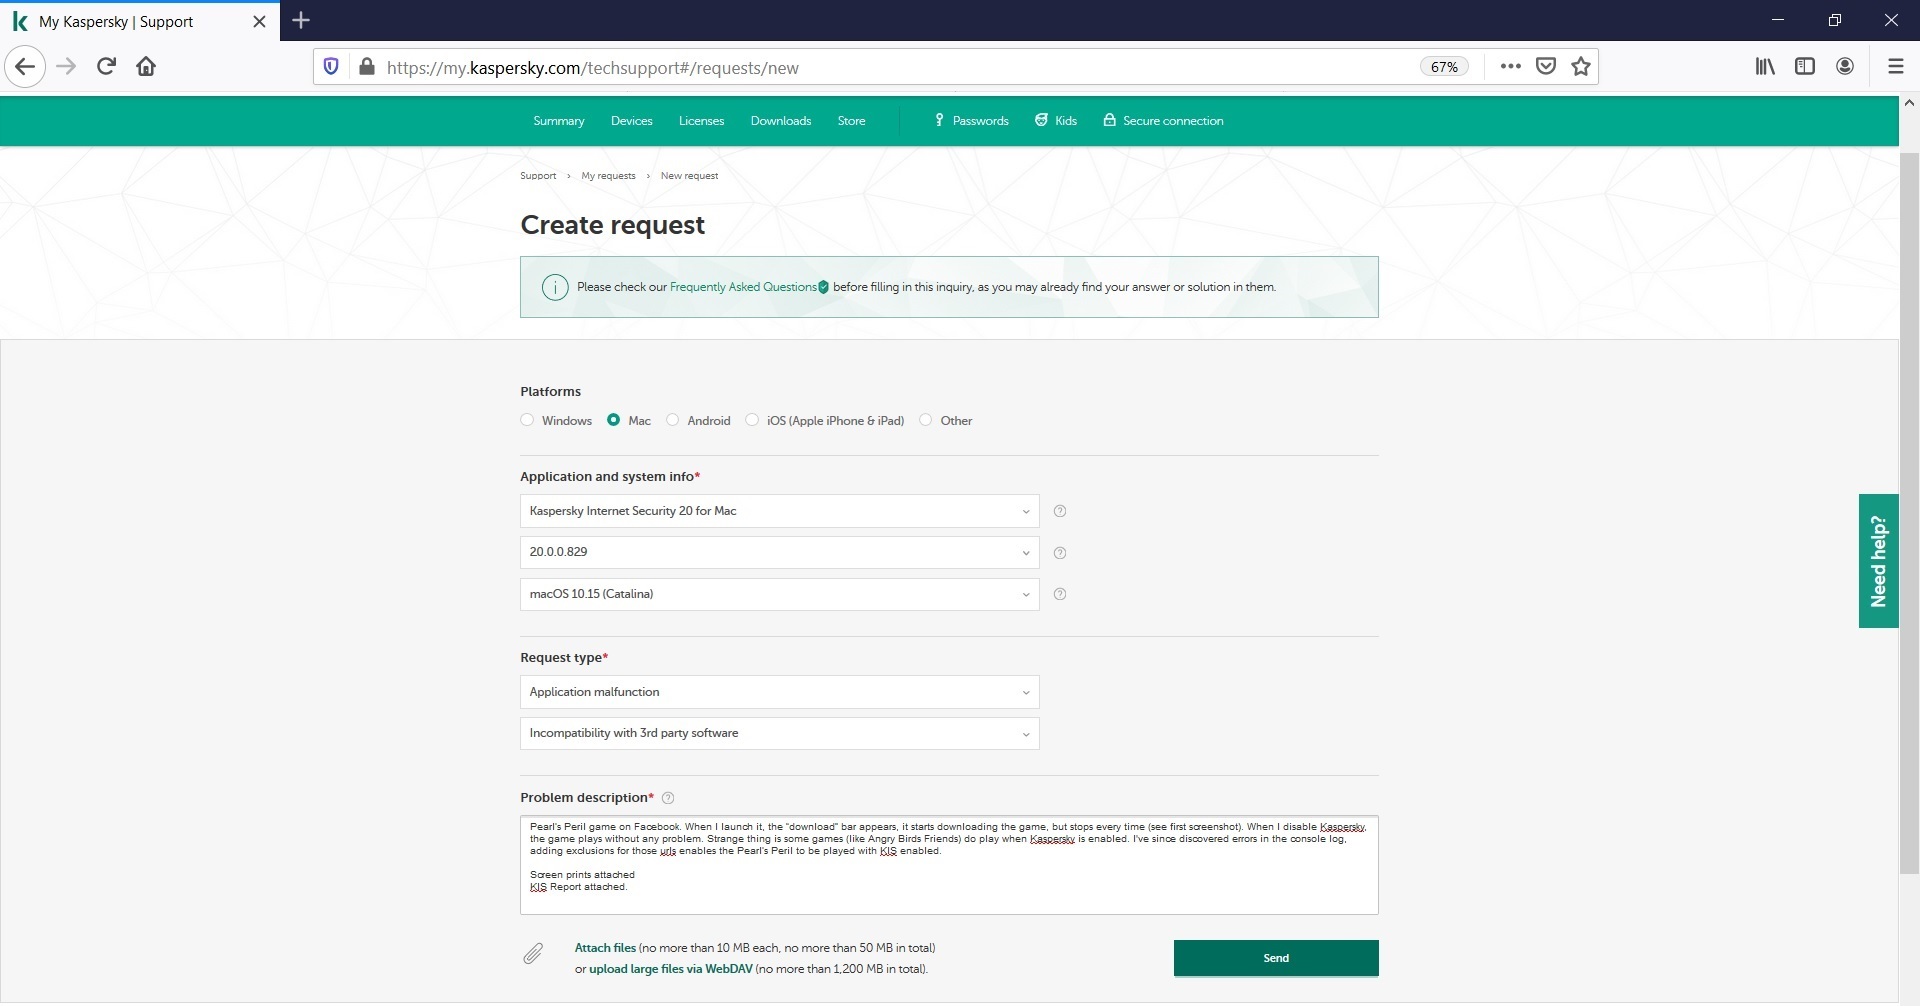
Task: Open the Kids menu item
Action: point(1056,121)
